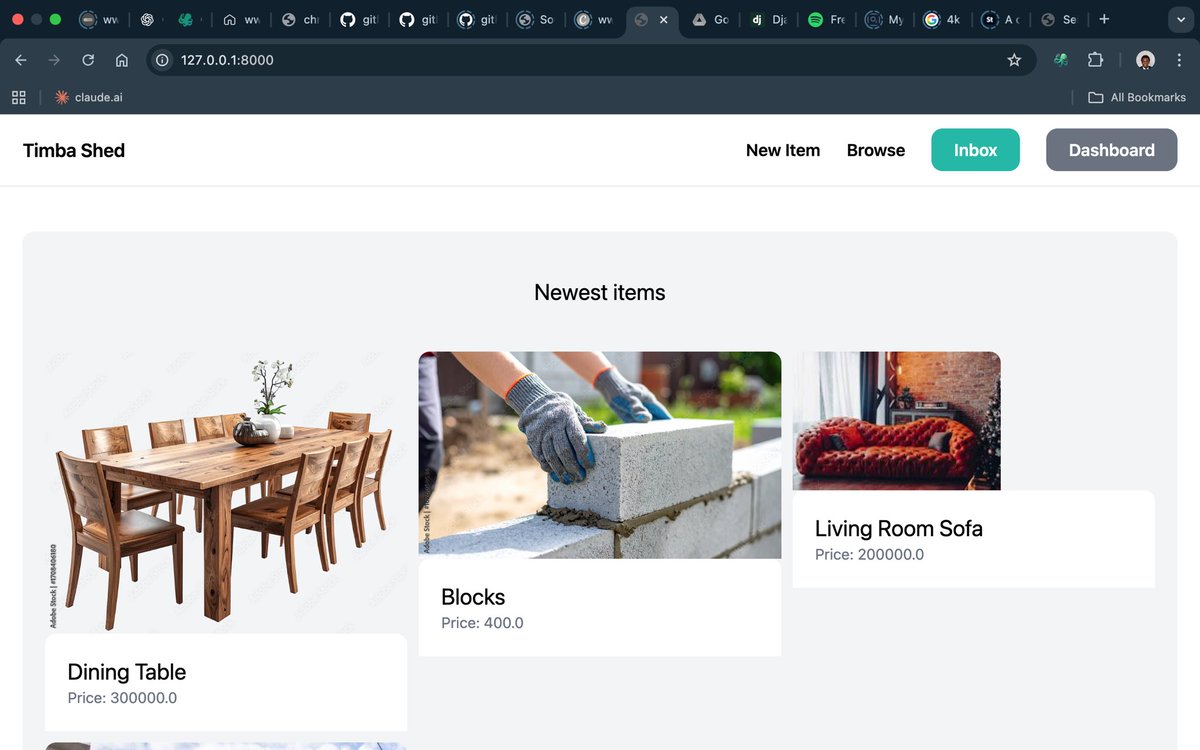Open the Inbox button
The image size is (1200, 750).
(975, 150)
